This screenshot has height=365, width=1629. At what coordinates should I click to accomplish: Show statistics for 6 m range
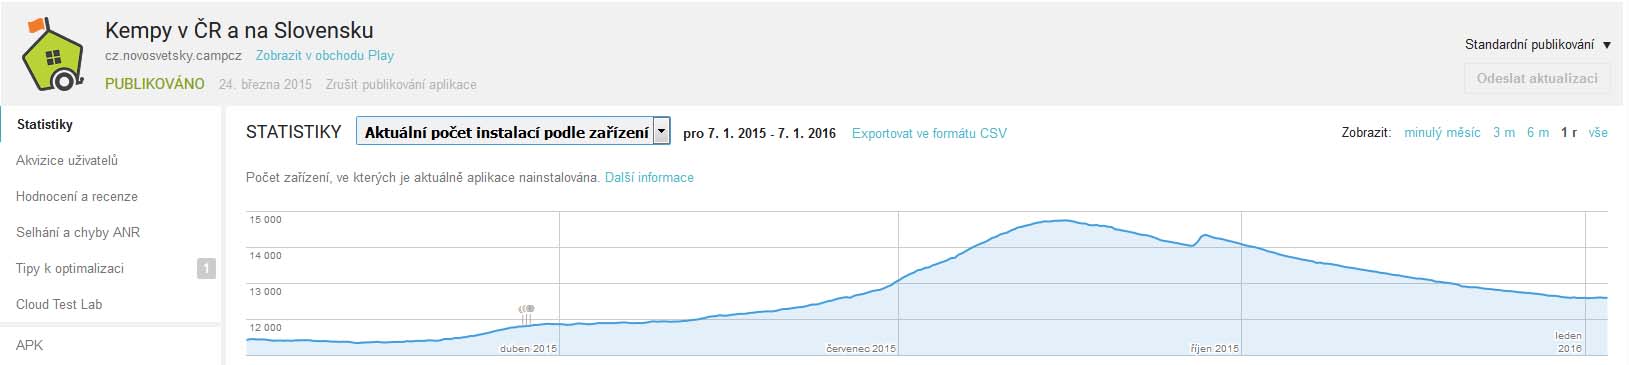tap(1538, 132)
